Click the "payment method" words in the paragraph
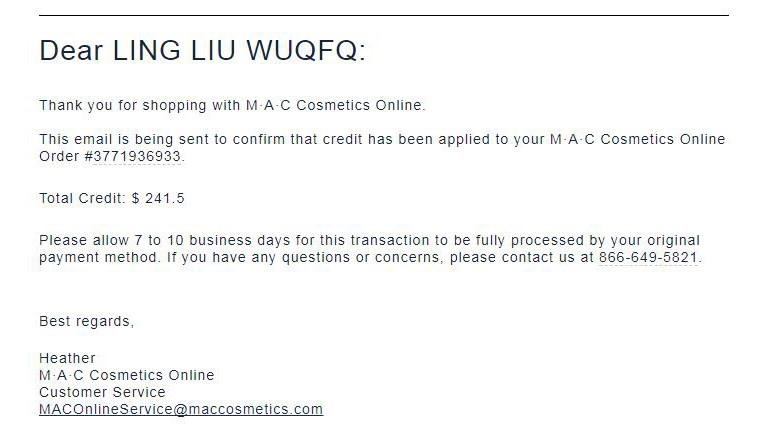758x426 pixels. pyautogui.click(x=99, y=258)
